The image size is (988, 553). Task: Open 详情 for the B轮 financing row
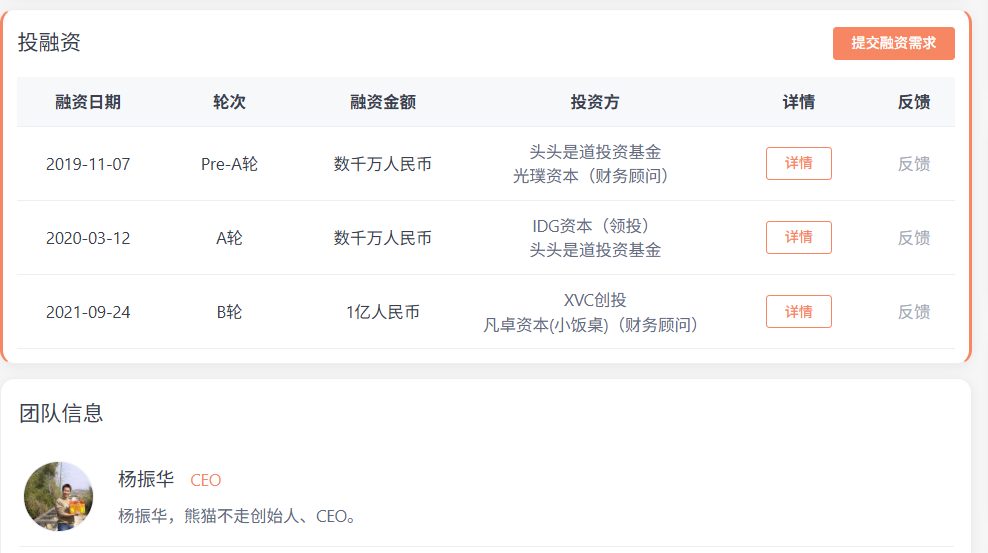point(798,312)
